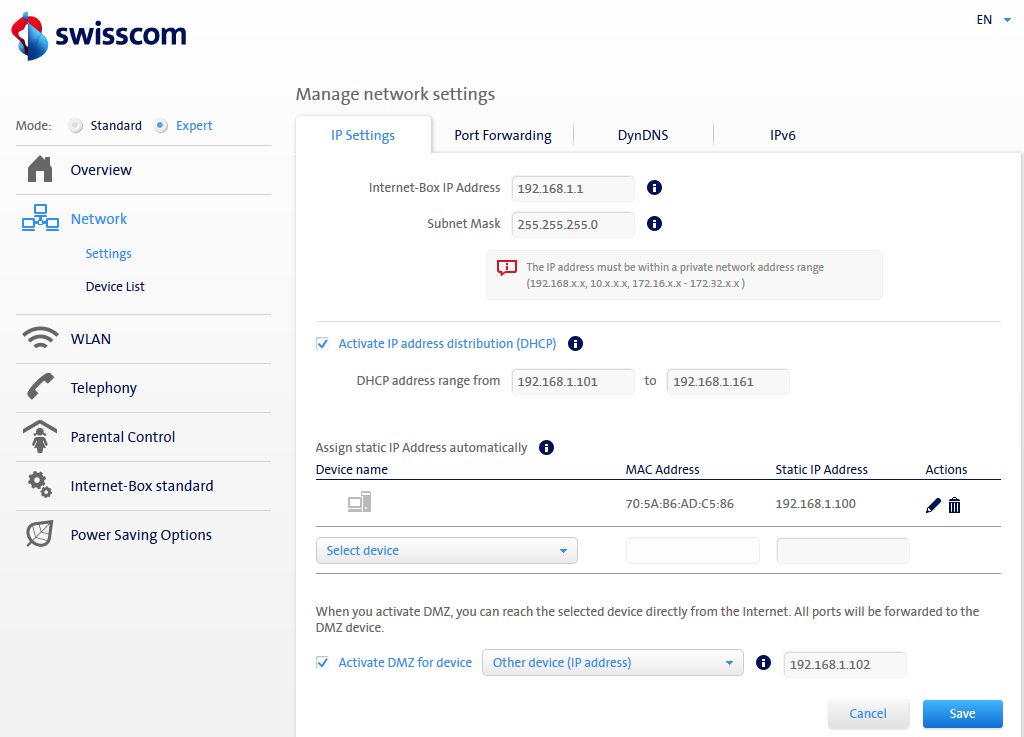Image resolution: width=1024 pixels, height=737 pixels.
Task: Switch to the Port Forwarding tab
Action: [x=502, y=135]
